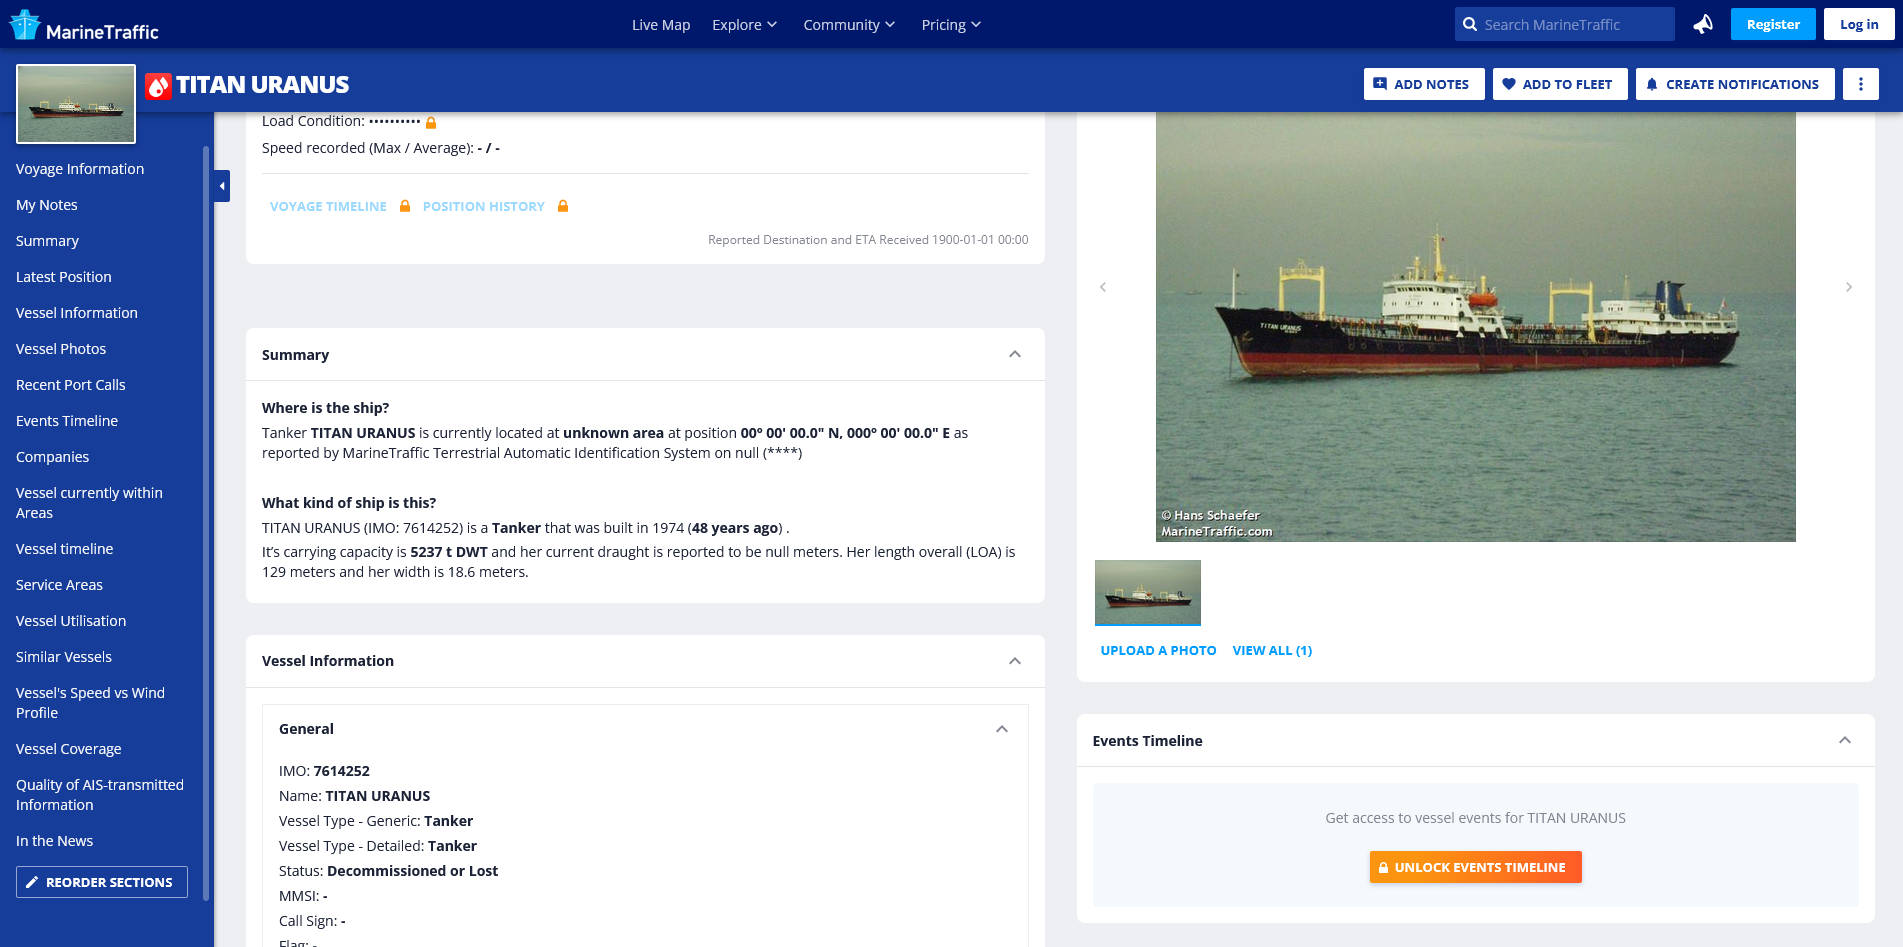The image size is (1903, 947).
Task: Open the Pricing dropdown menu
Action: click(x=951, y=25)
